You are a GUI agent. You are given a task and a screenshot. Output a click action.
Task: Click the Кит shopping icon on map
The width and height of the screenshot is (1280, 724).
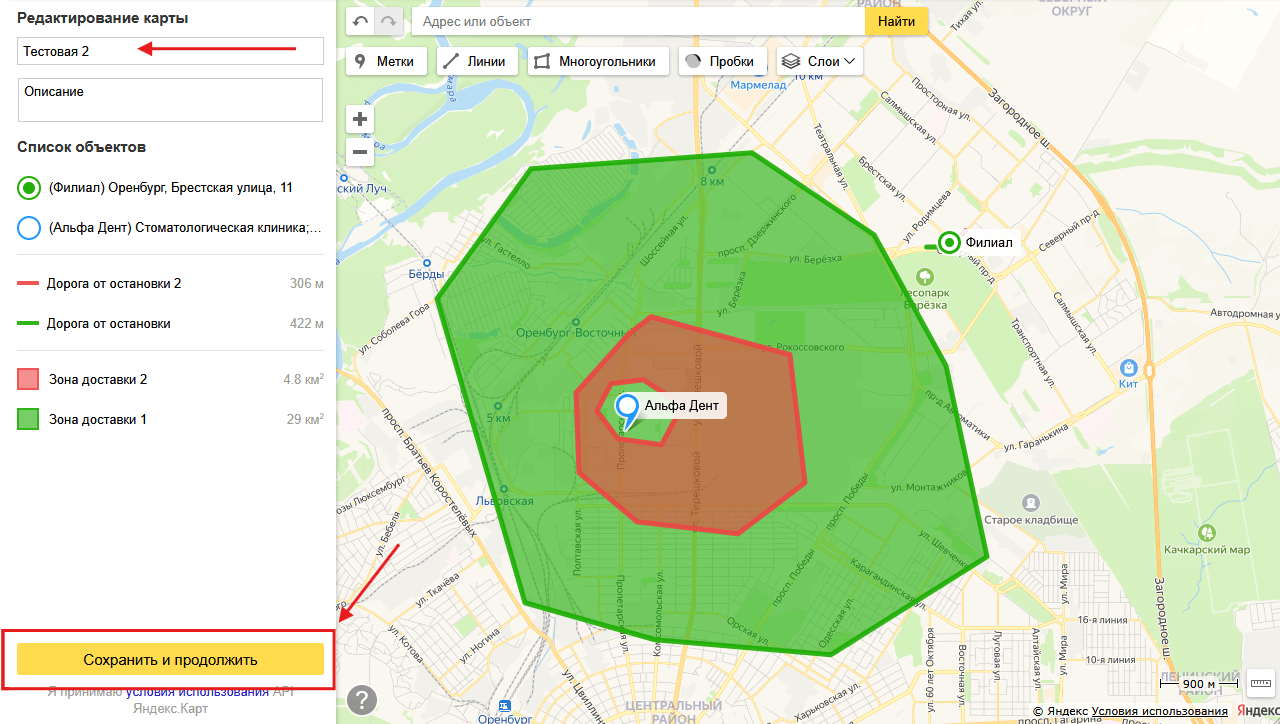pos(1129,367)
